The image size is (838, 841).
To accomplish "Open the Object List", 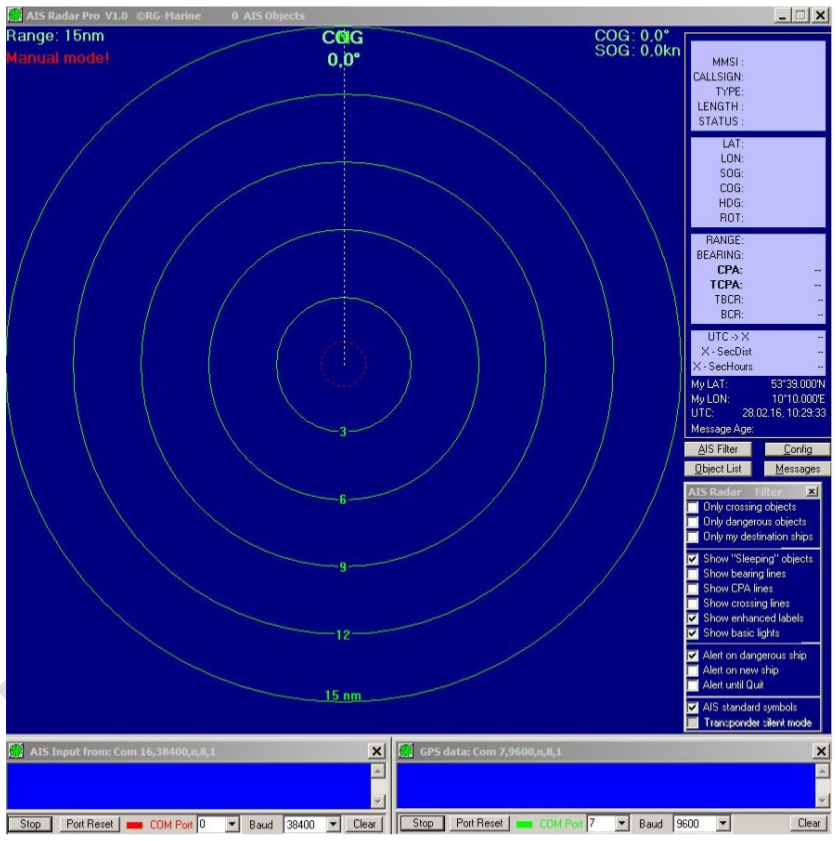I will pyautogui.click(x=718, y=469).
